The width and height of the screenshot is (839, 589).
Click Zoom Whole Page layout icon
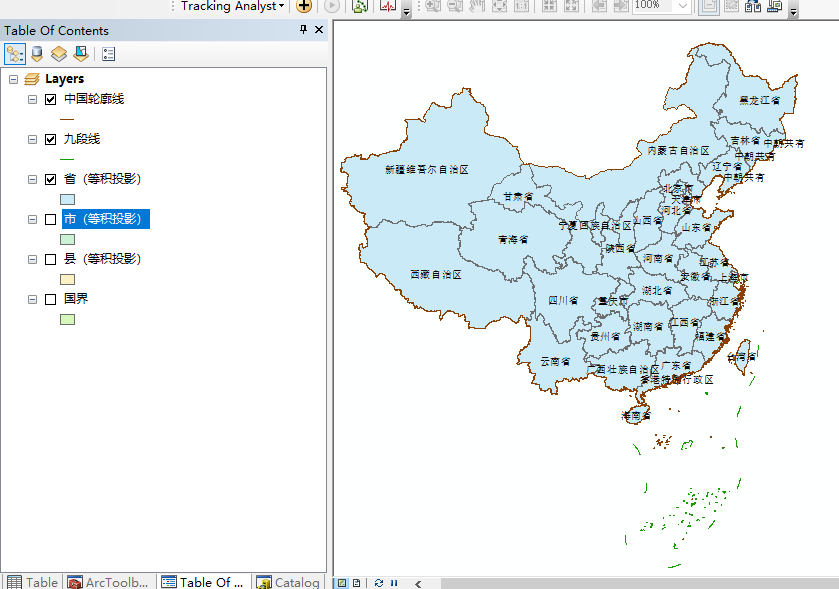tap(499, 6)
